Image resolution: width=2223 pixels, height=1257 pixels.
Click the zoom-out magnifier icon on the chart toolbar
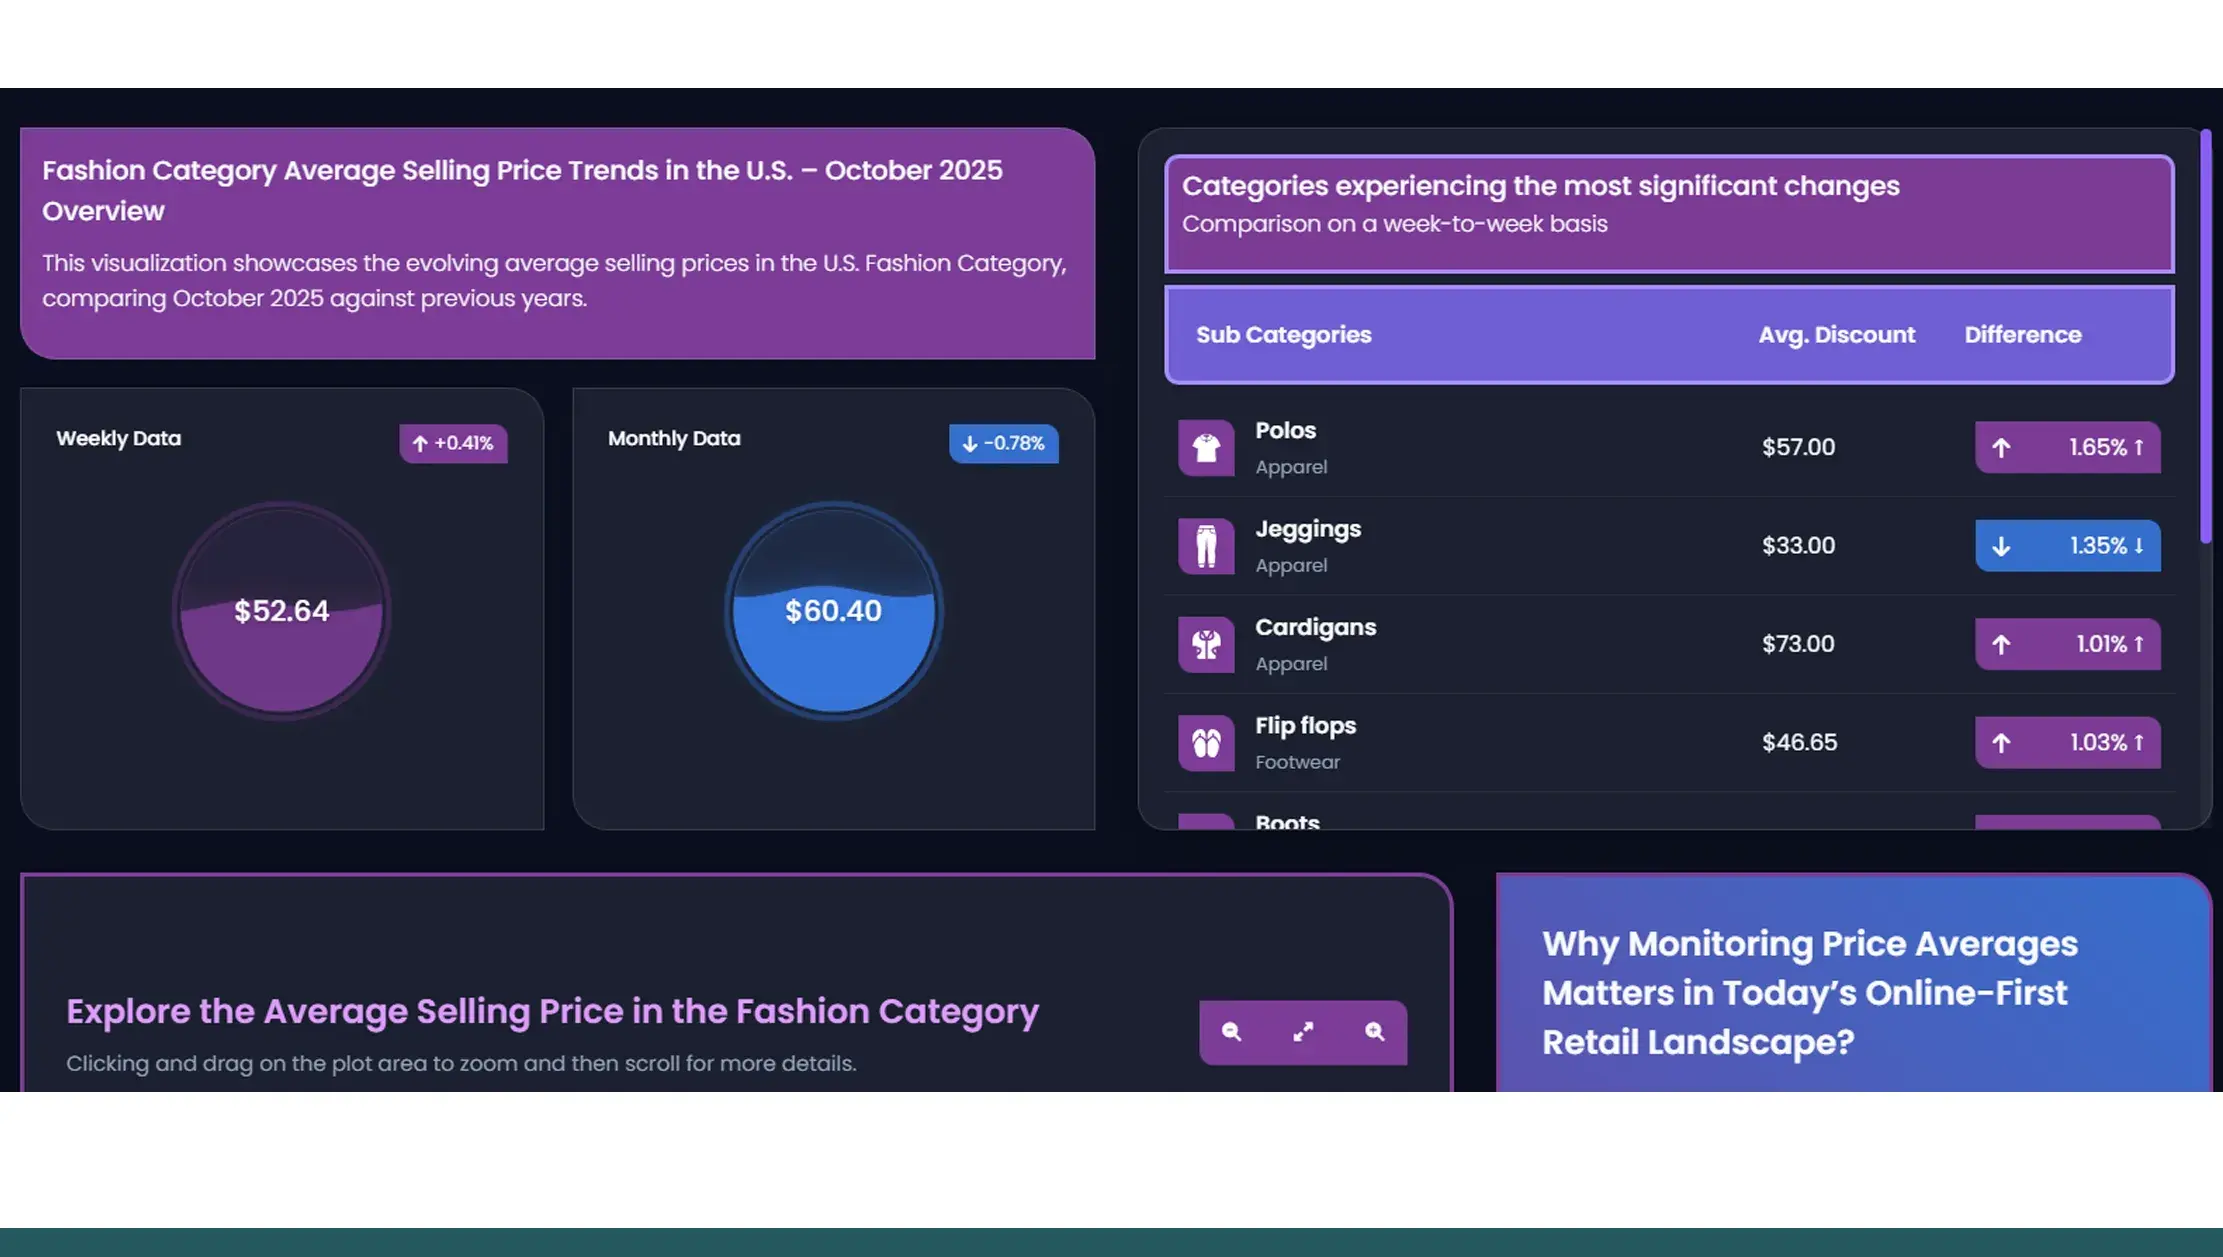click(x=1232, y=1031)
